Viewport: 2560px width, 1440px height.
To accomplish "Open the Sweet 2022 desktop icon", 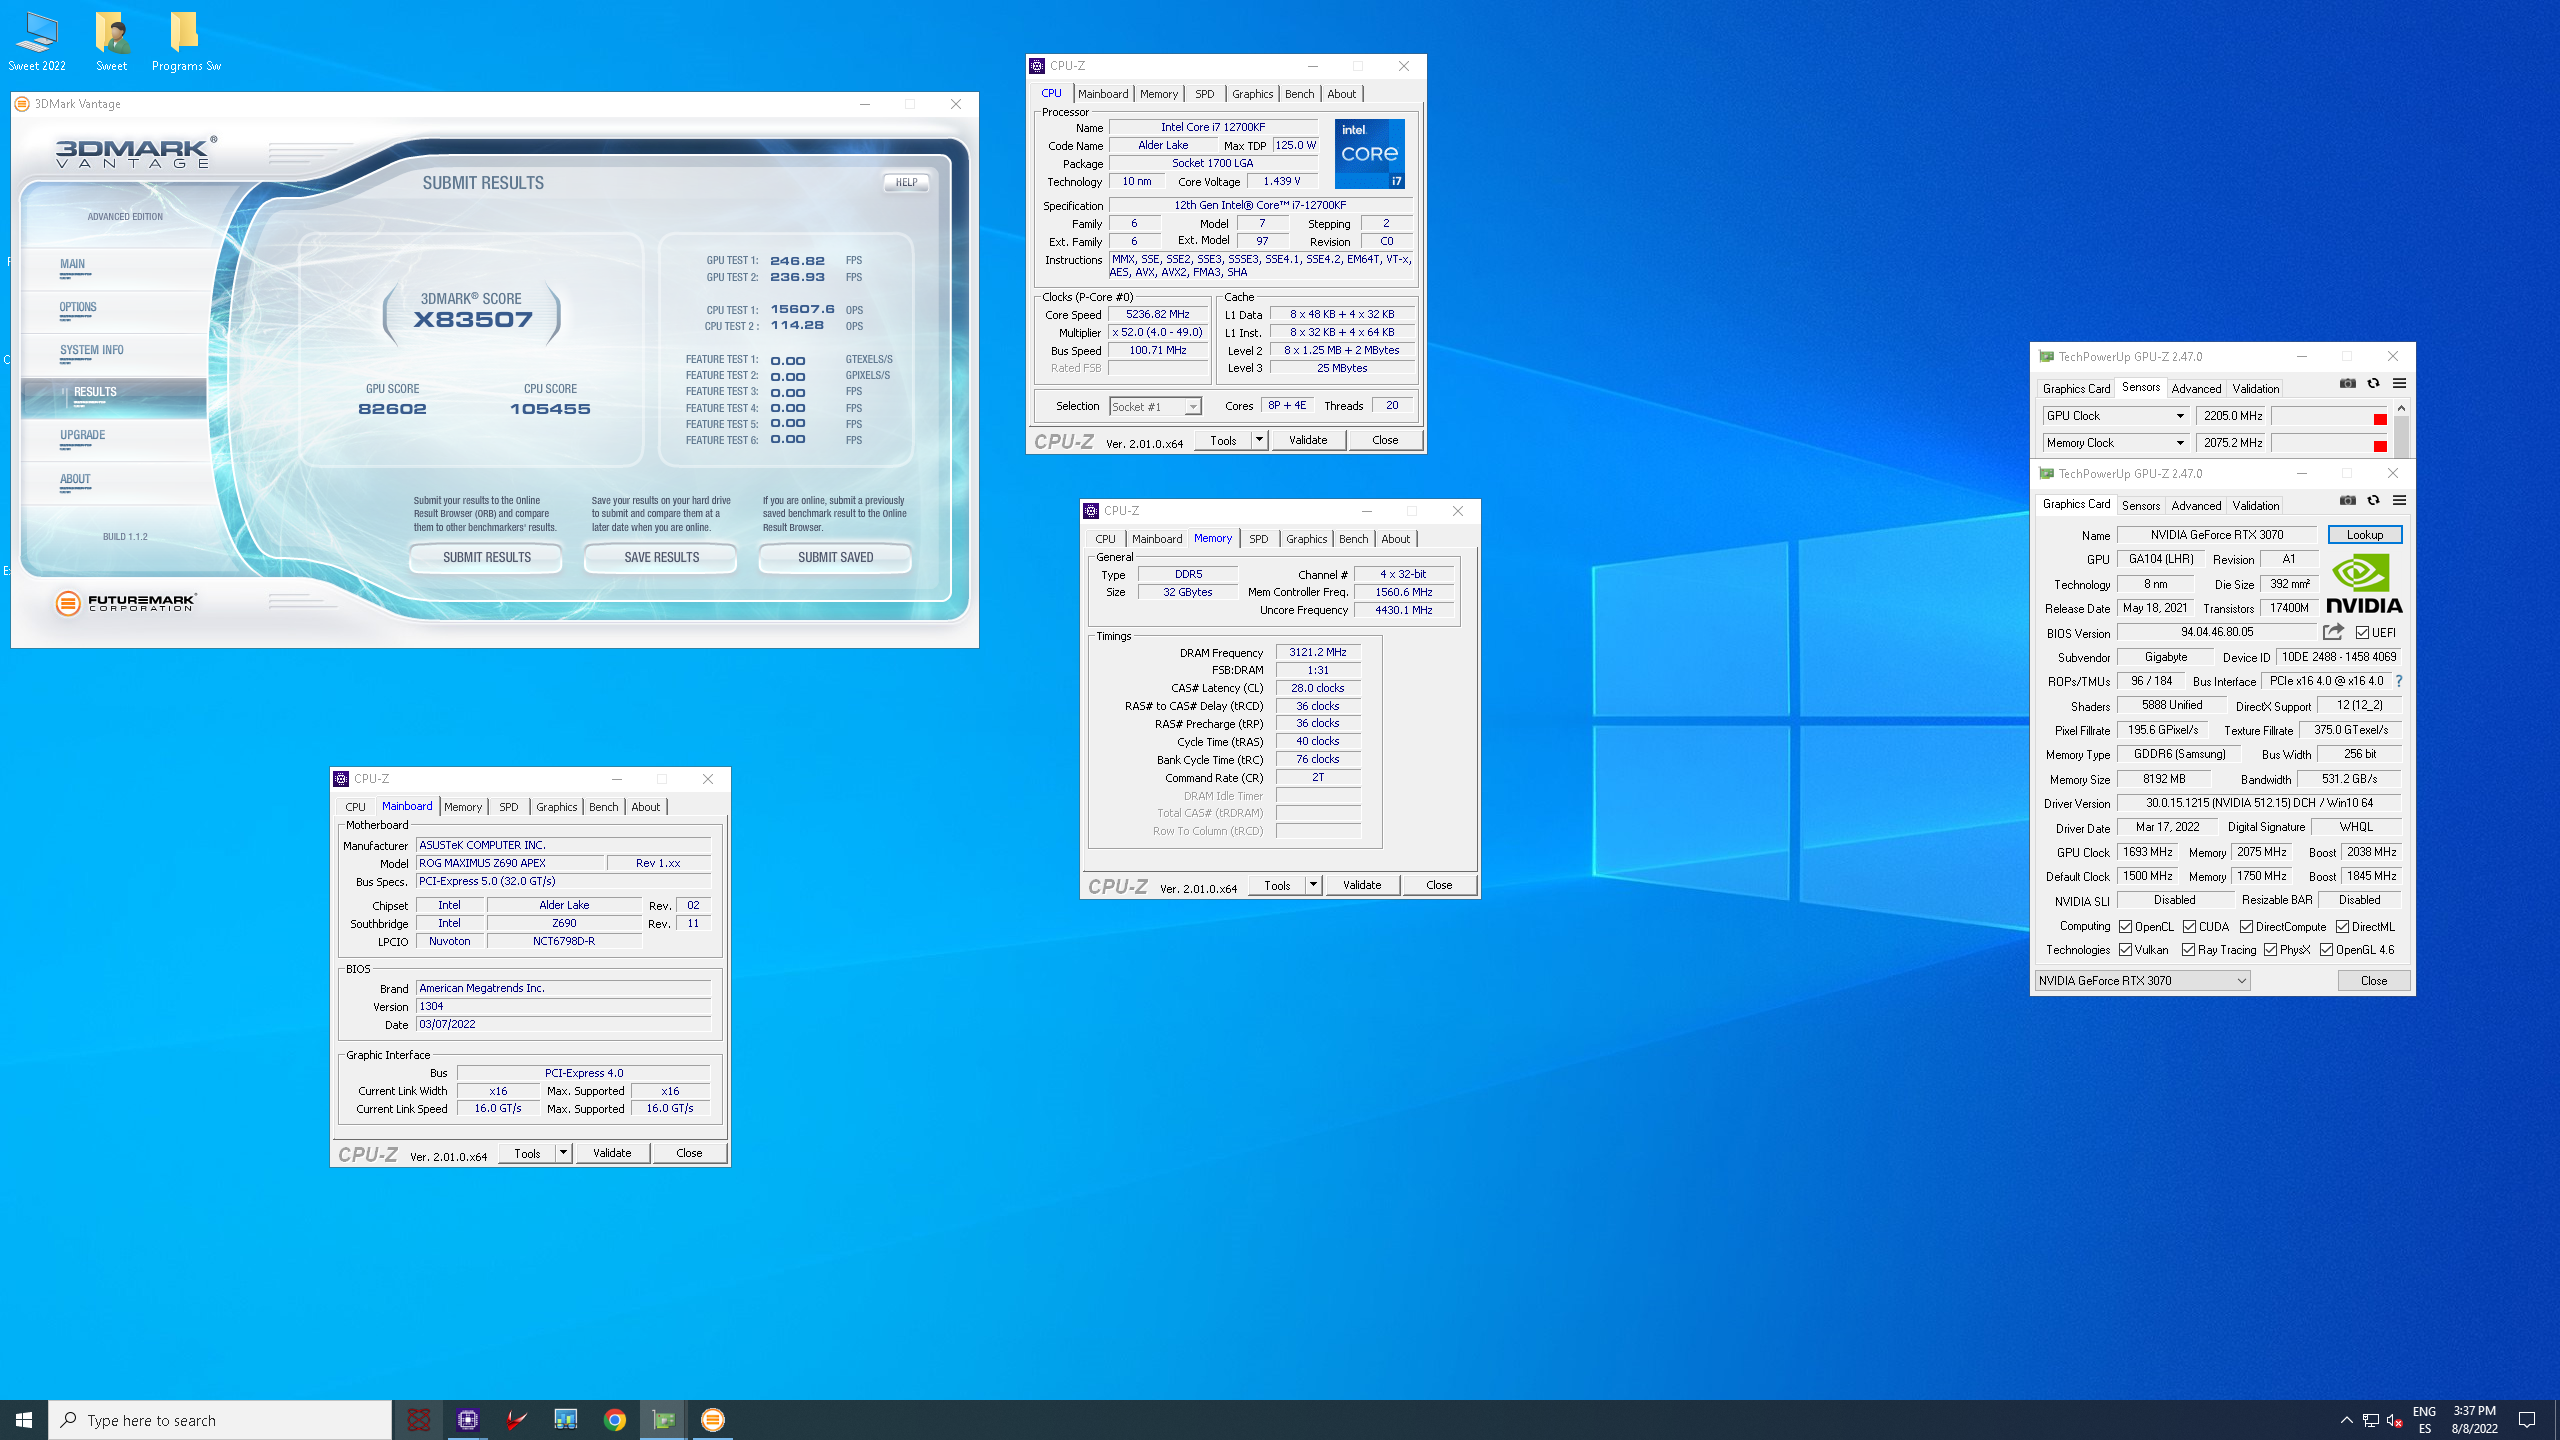I will pos(37,42).
